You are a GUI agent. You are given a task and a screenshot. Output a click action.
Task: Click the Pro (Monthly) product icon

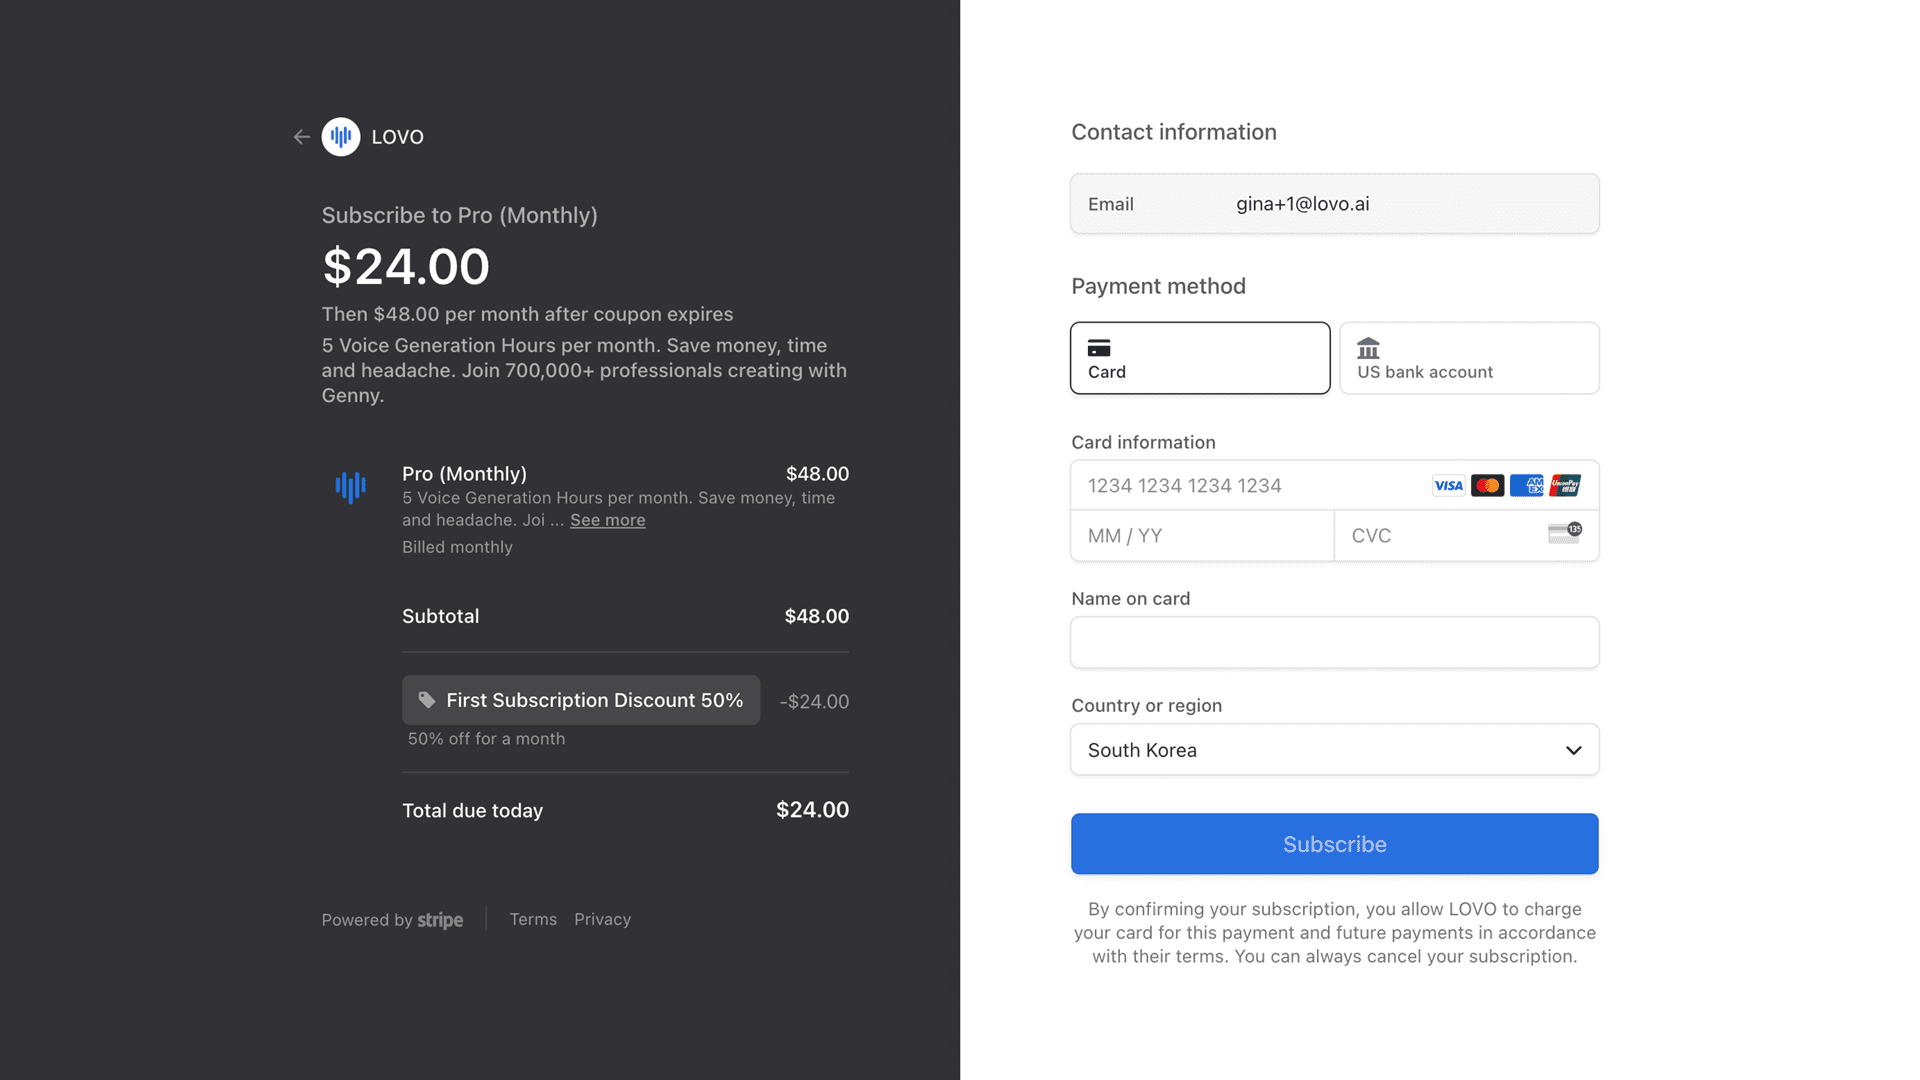(350, 486)
